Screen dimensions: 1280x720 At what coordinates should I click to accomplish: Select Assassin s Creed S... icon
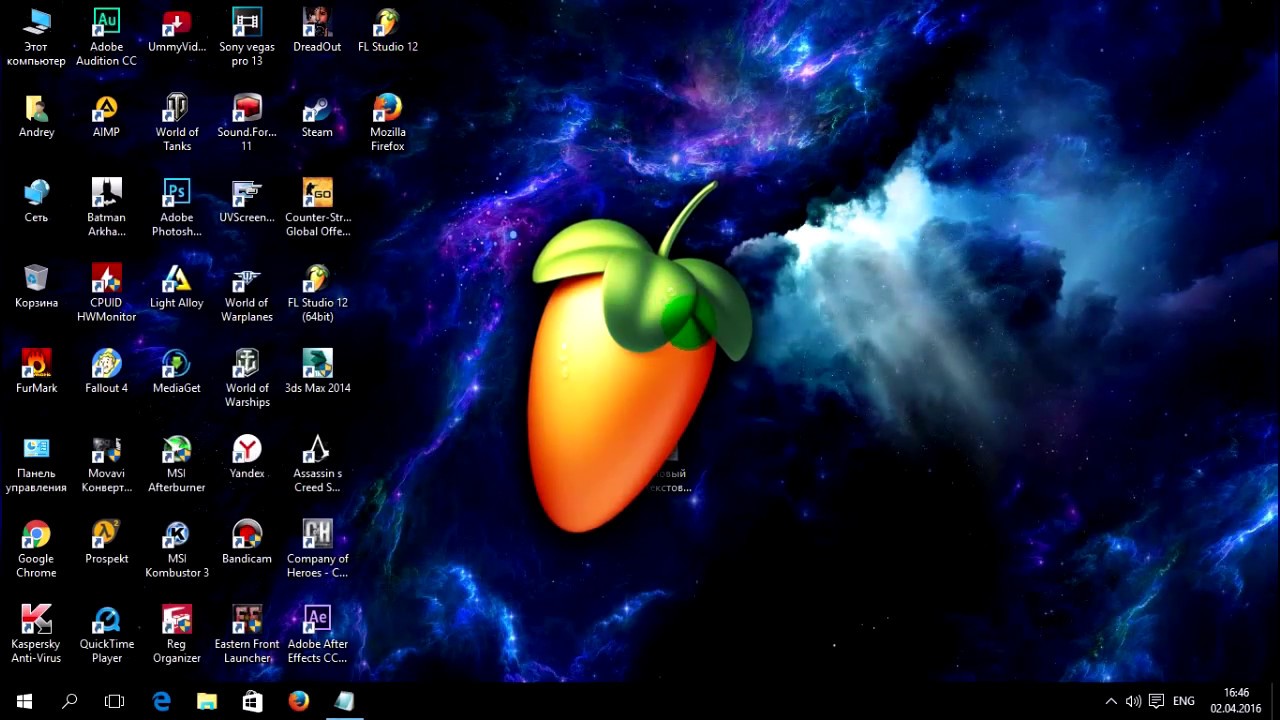(317, 463)
